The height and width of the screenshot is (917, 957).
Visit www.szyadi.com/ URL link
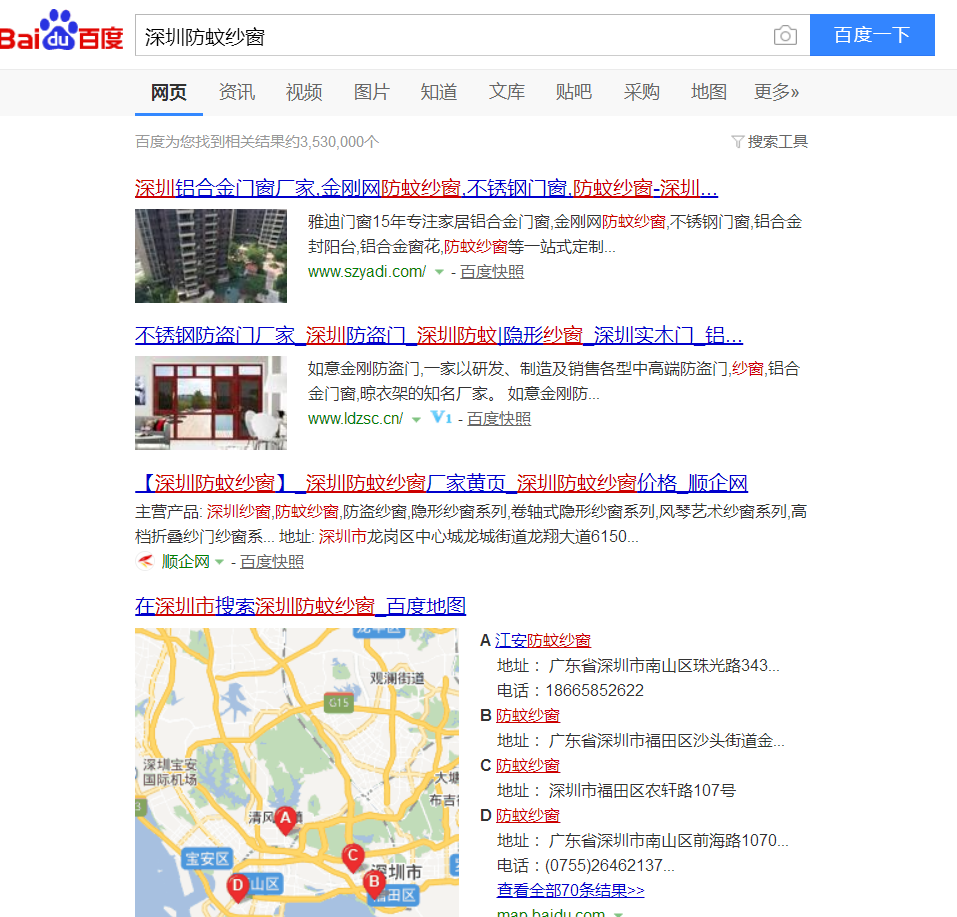tap(367, 272)
